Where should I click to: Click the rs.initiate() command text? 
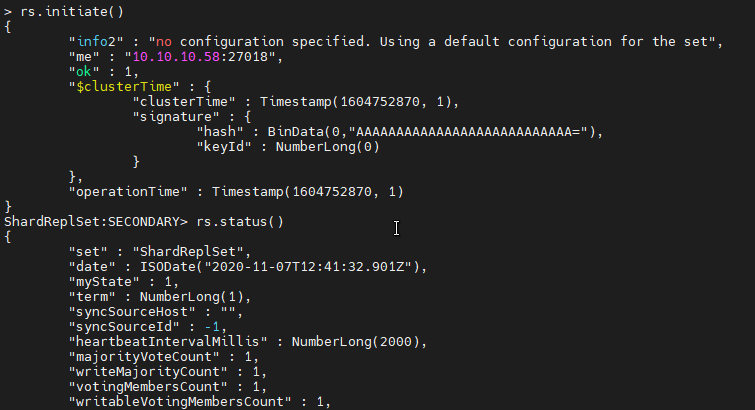point(72,12)
